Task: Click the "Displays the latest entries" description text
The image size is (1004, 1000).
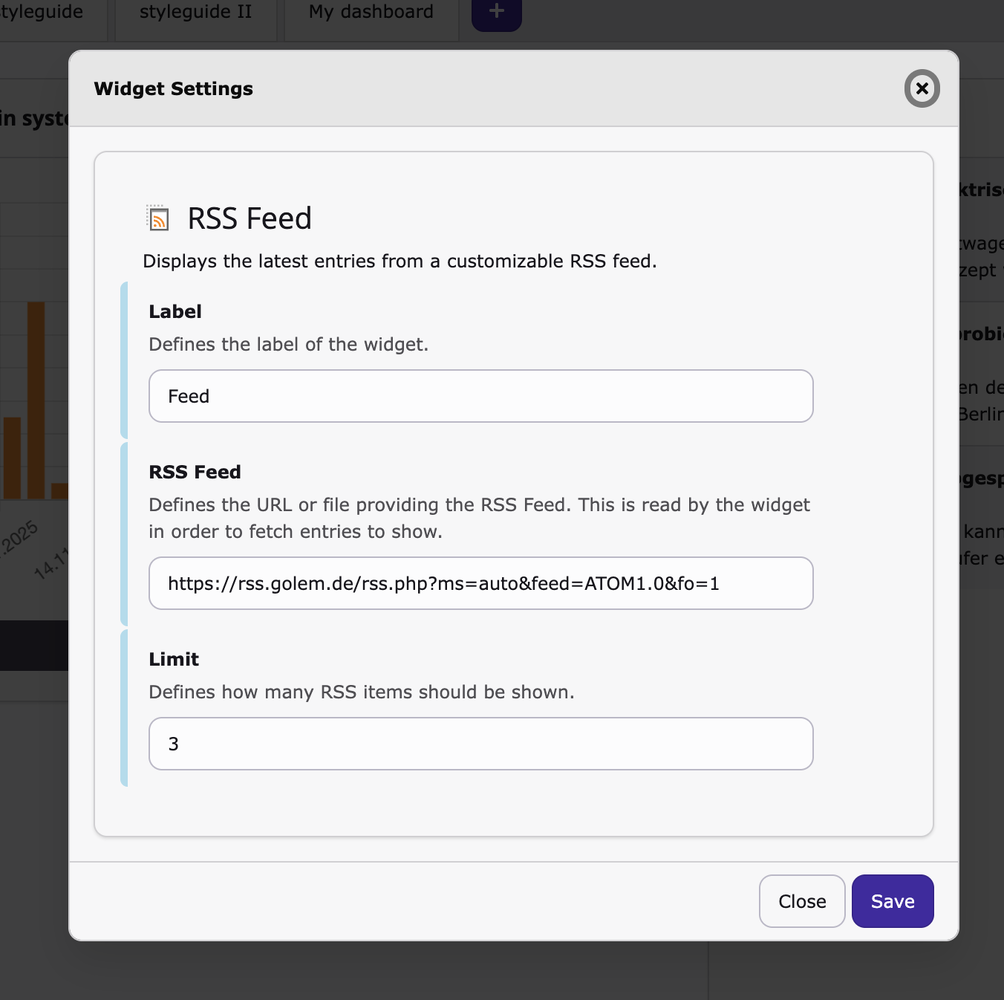Action: 399,262
